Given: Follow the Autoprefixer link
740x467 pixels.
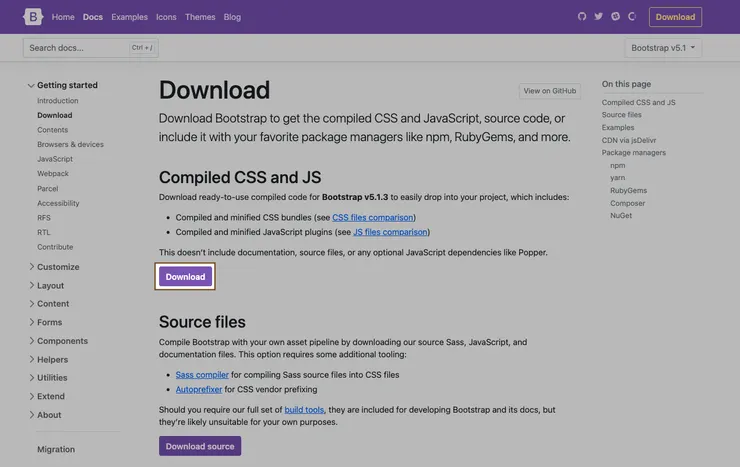Looking at the screenshot, I should coord(199,389).
